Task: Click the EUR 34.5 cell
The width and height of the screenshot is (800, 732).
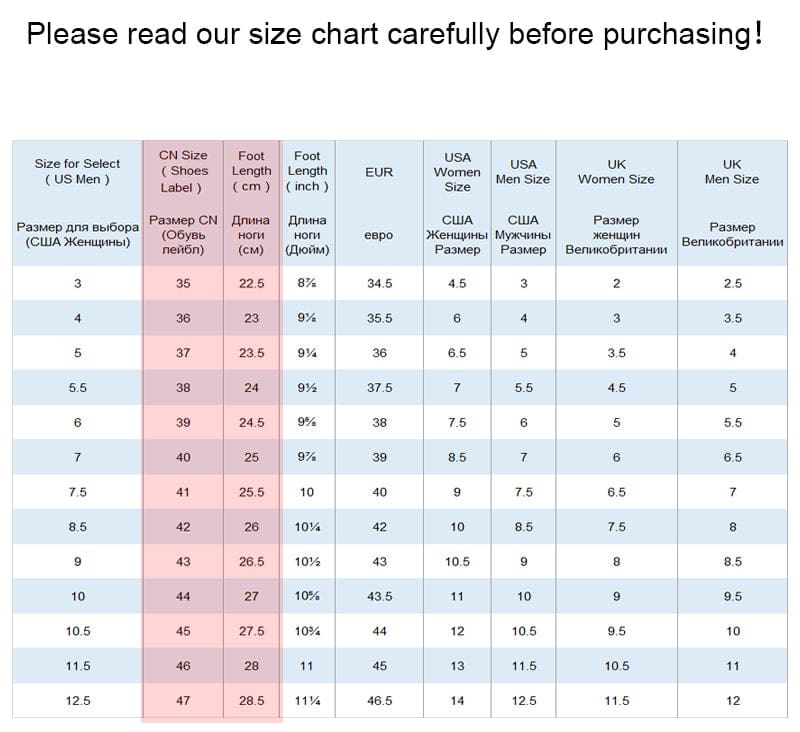Action: pos(379,283)
